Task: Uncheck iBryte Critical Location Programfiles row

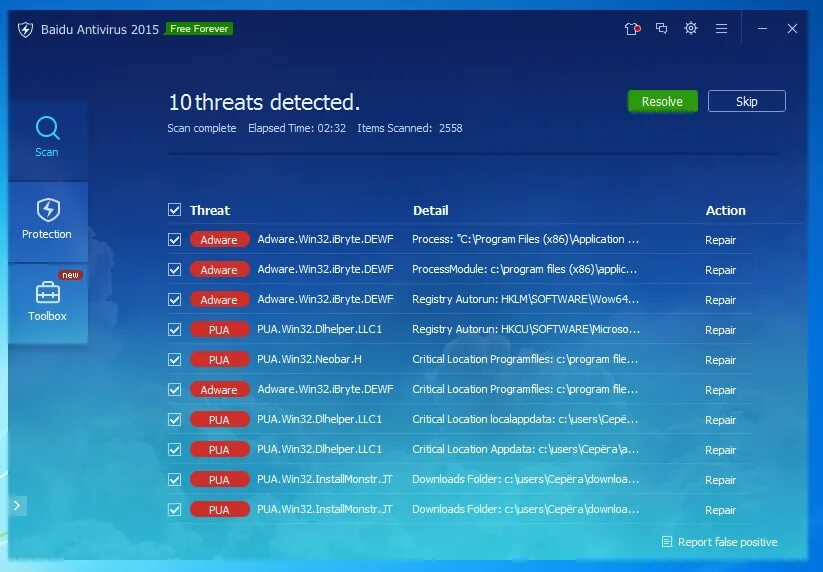Action: point(174,389)
